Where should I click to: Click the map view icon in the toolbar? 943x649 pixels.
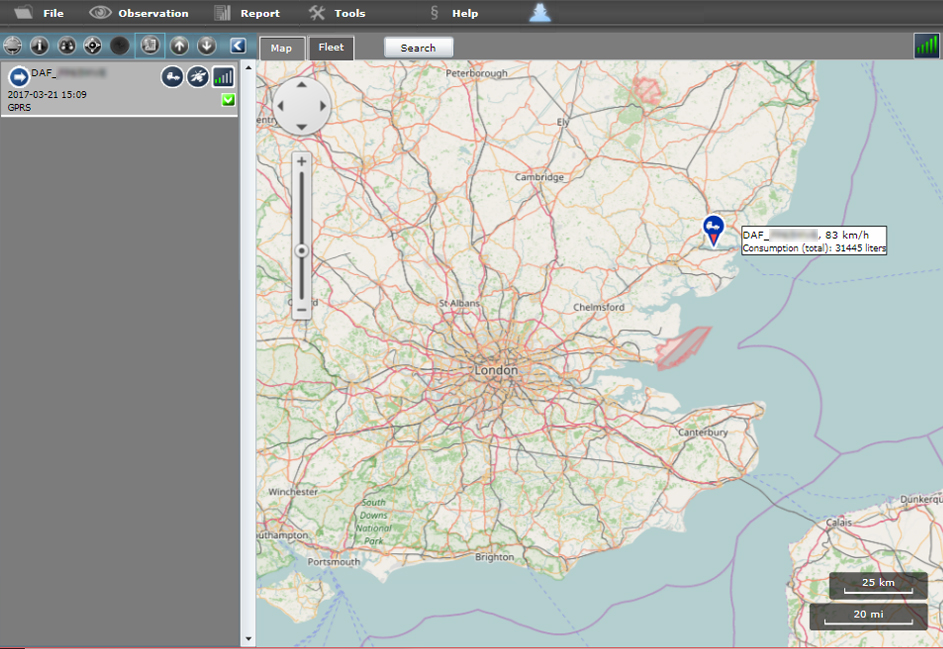(149, 46)
